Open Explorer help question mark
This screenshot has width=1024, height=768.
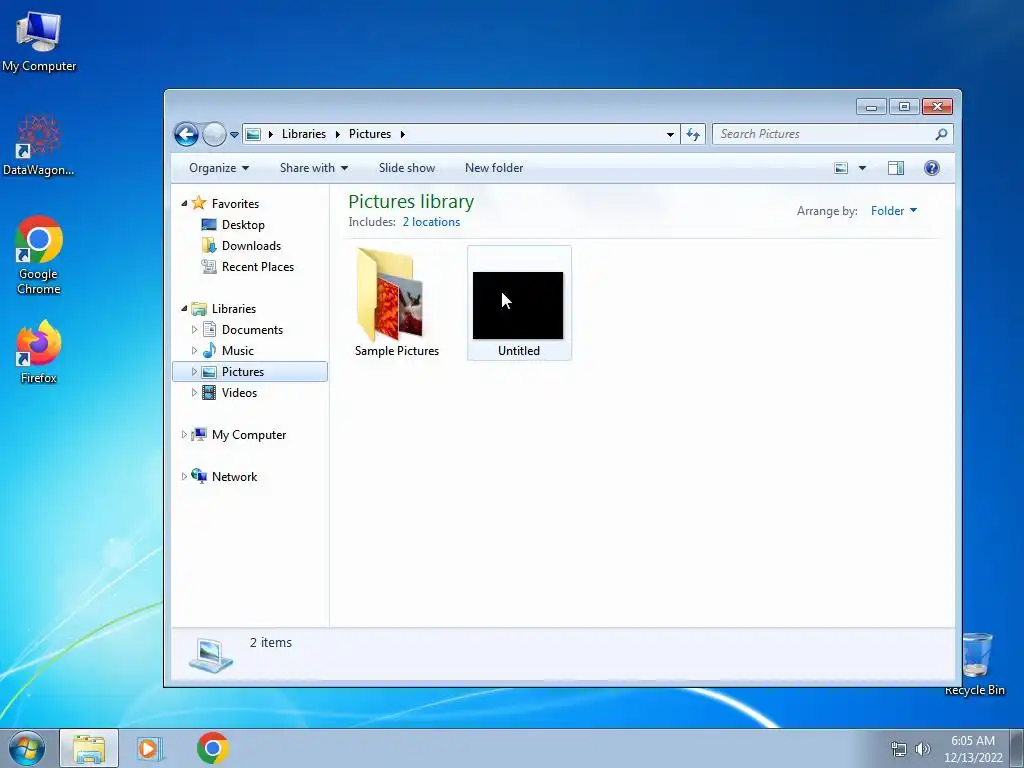(x=932, y=168)
